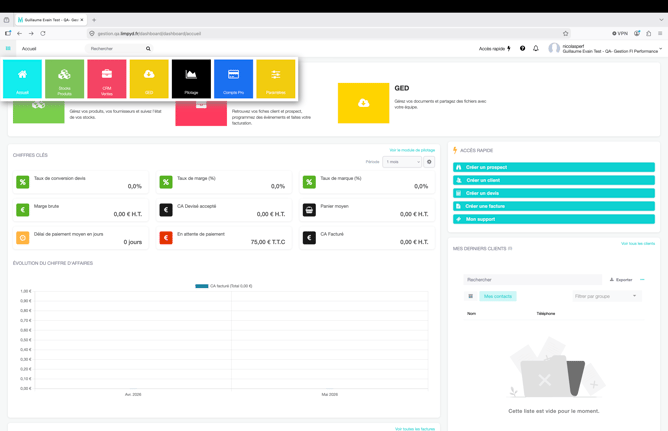Open the Période 1 mois dropdown

402,162
